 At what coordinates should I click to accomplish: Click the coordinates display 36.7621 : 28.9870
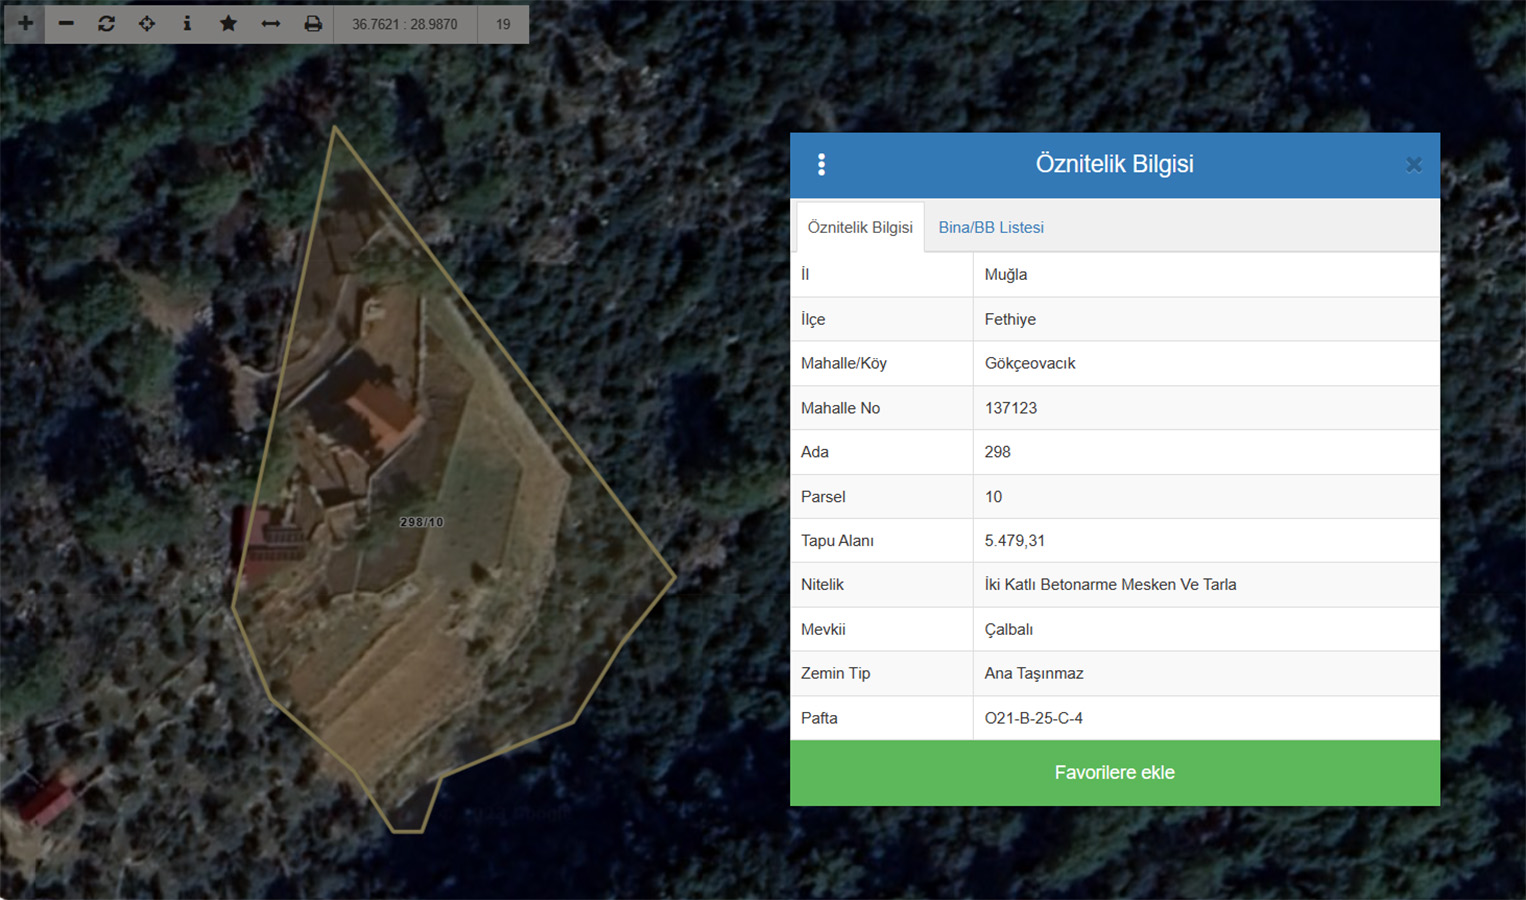pos(405,24)
